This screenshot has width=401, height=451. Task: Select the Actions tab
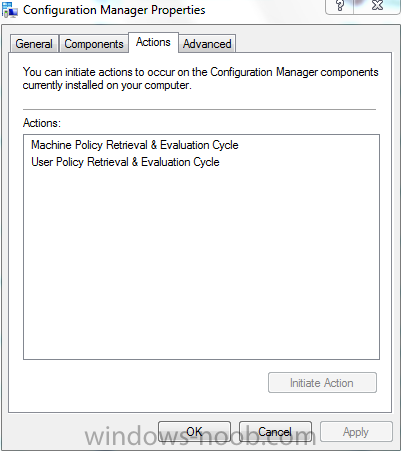(x=153, y=42)
